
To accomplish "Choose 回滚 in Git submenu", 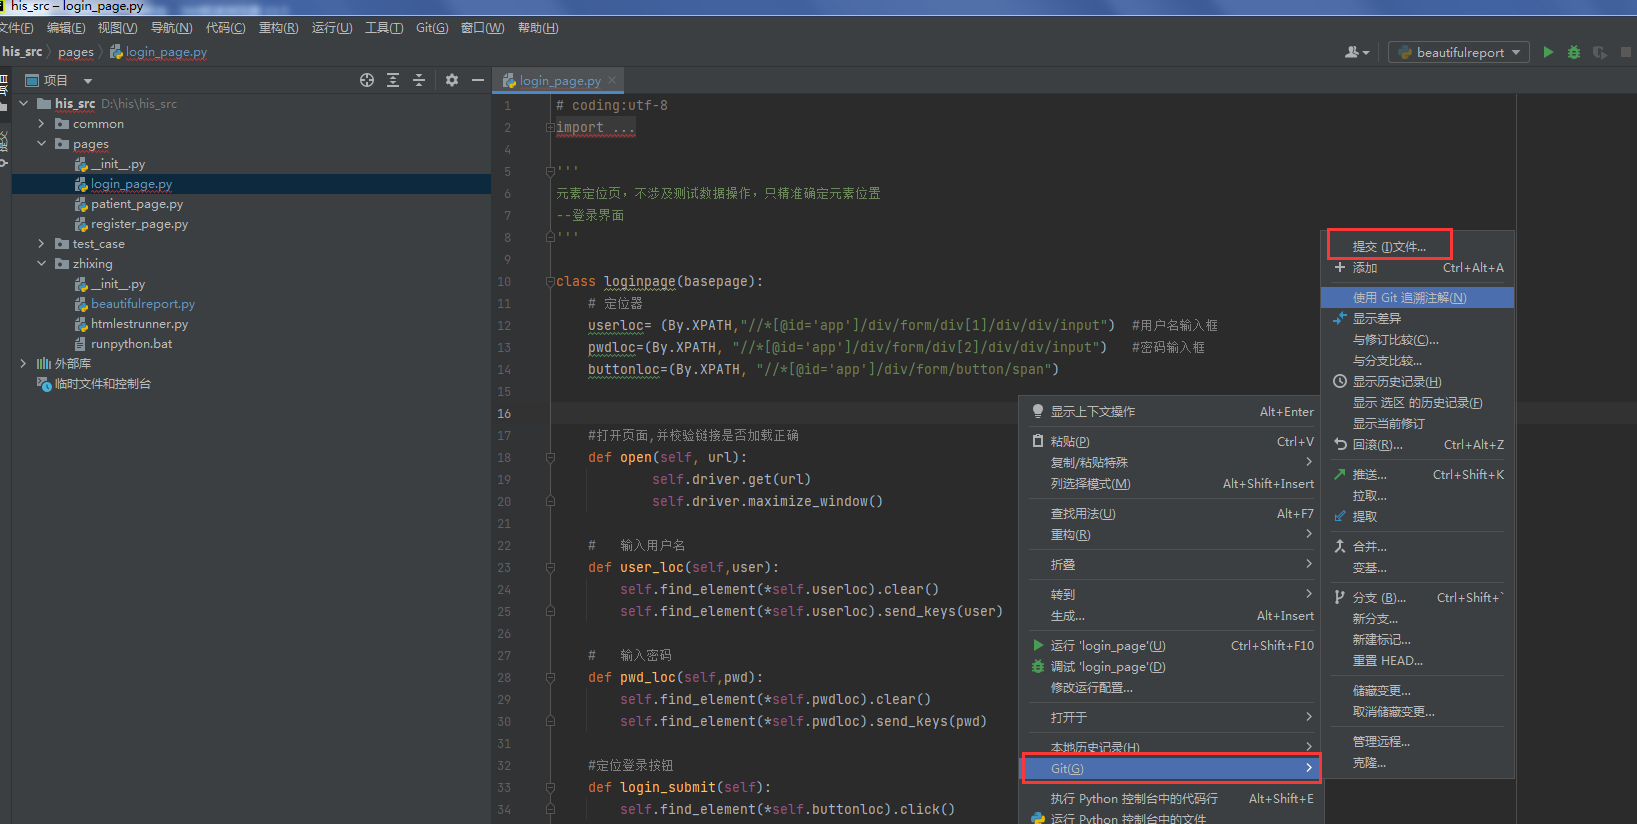I will click(x=1417, y=444).
